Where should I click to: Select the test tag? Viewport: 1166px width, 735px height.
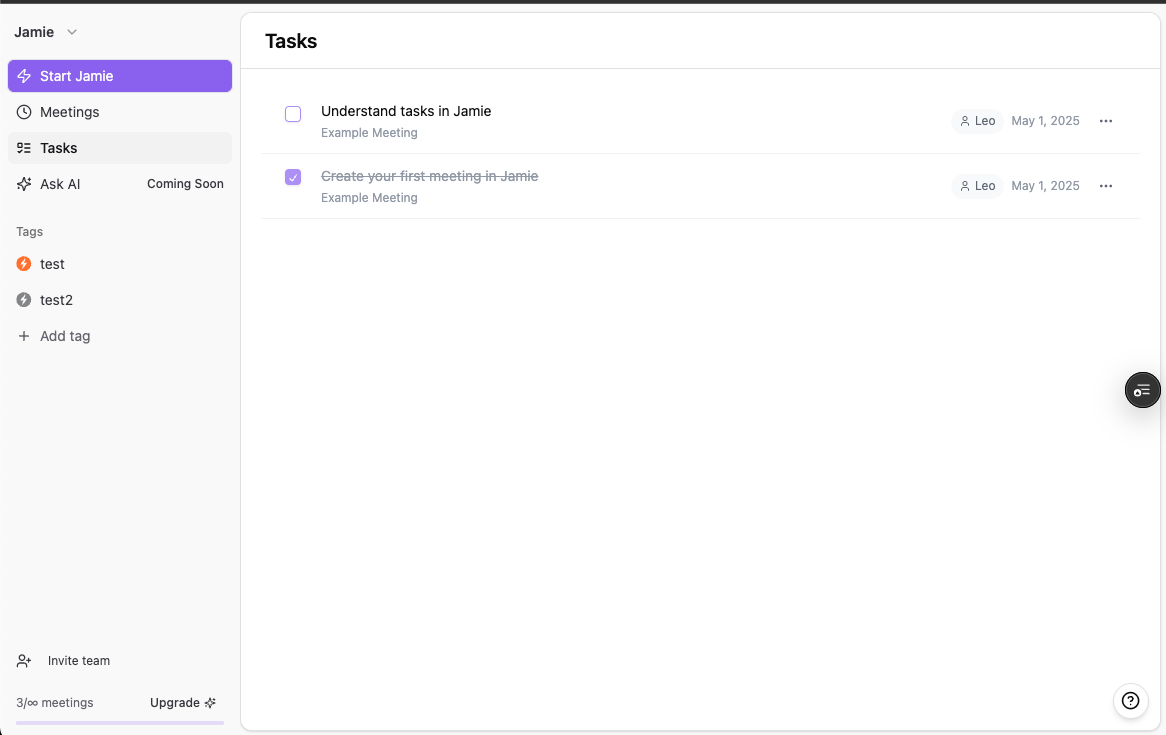coord(120,264)
